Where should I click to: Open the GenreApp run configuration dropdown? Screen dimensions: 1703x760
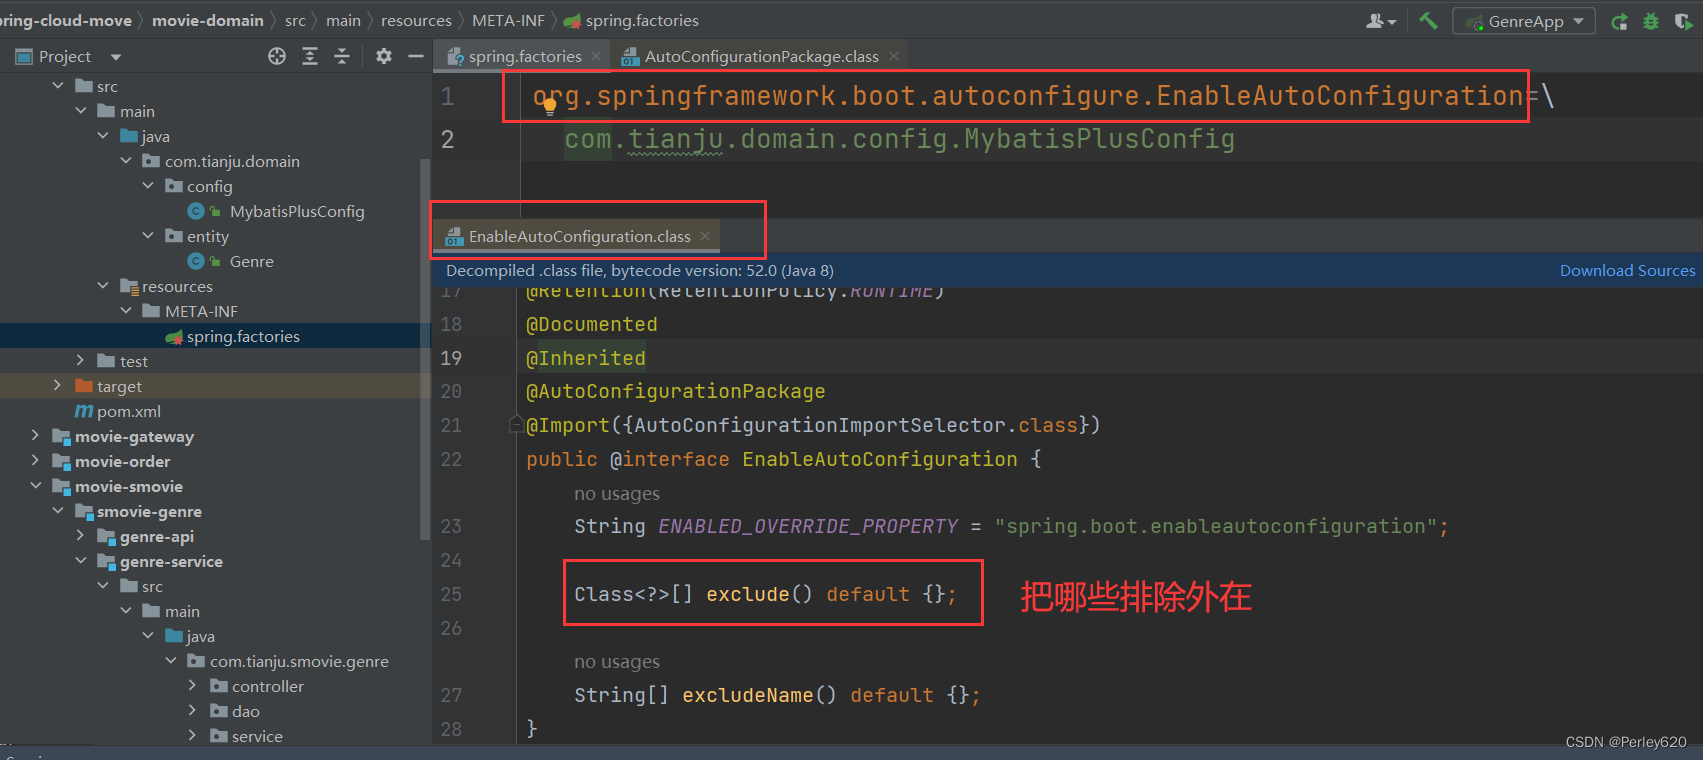(x=1524, y=21)
